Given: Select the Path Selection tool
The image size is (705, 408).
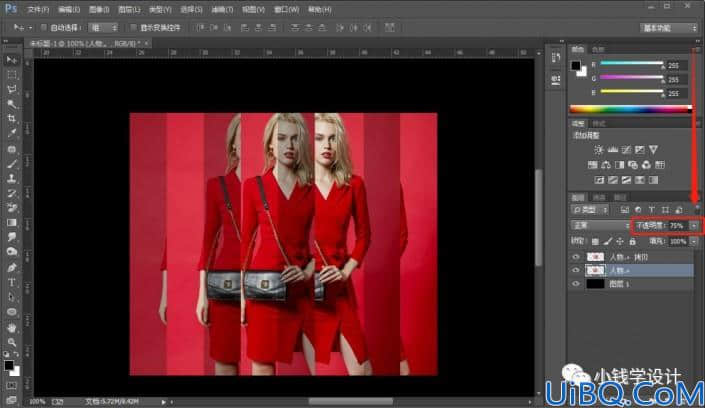Looking at the screenshot, I should pos(12,297).
